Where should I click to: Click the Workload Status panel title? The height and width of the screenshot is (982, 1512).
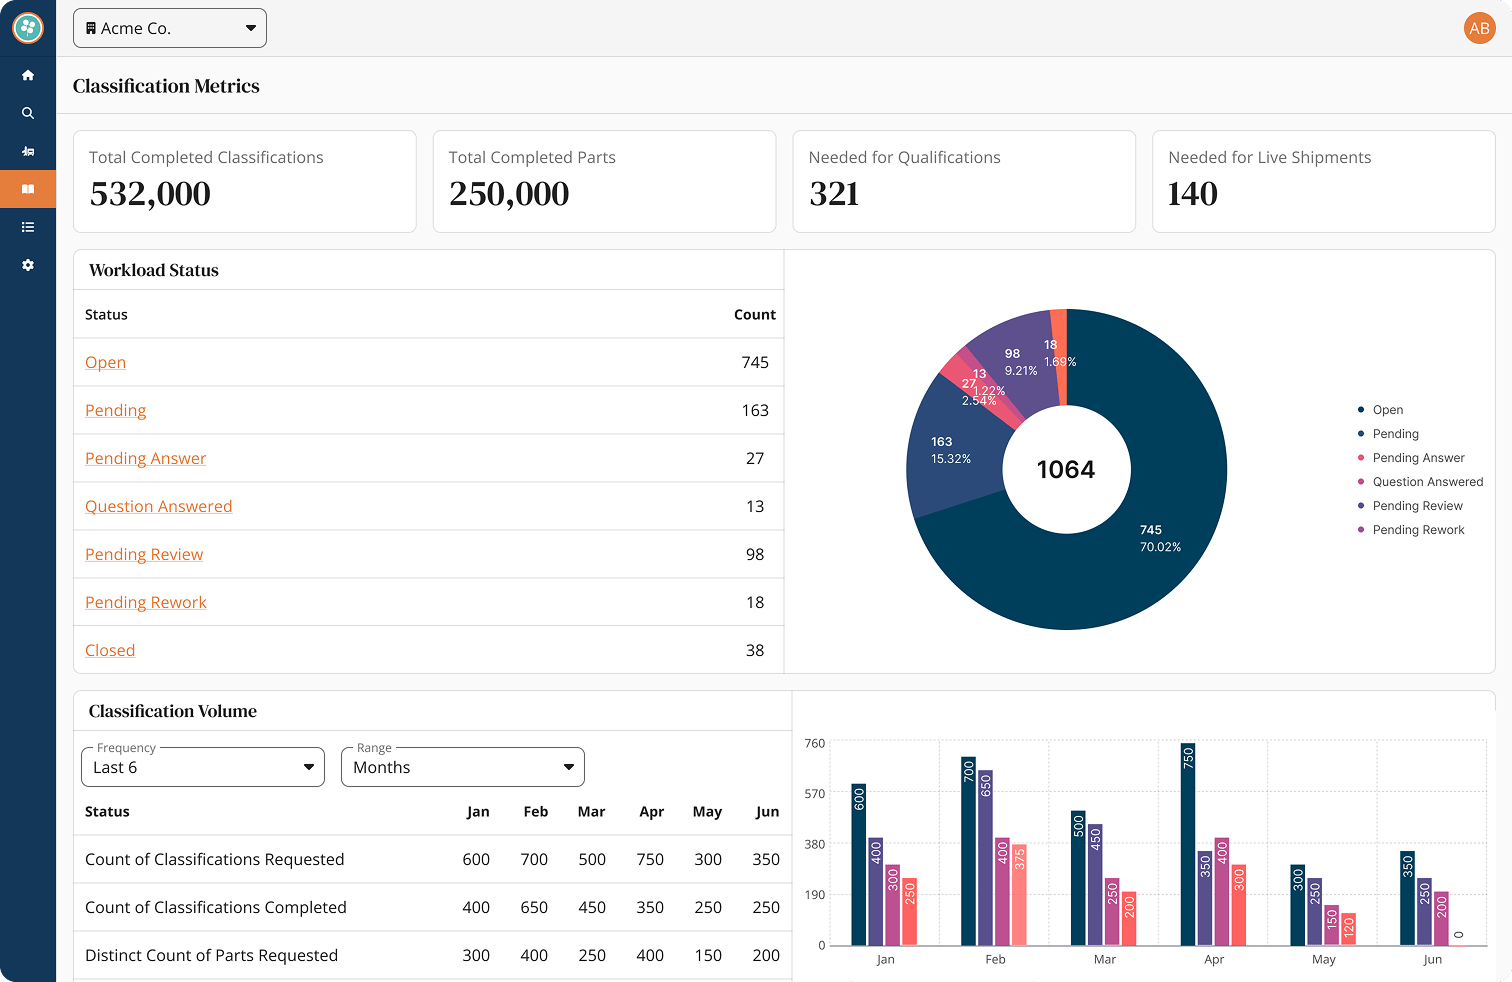coord(154,270)
